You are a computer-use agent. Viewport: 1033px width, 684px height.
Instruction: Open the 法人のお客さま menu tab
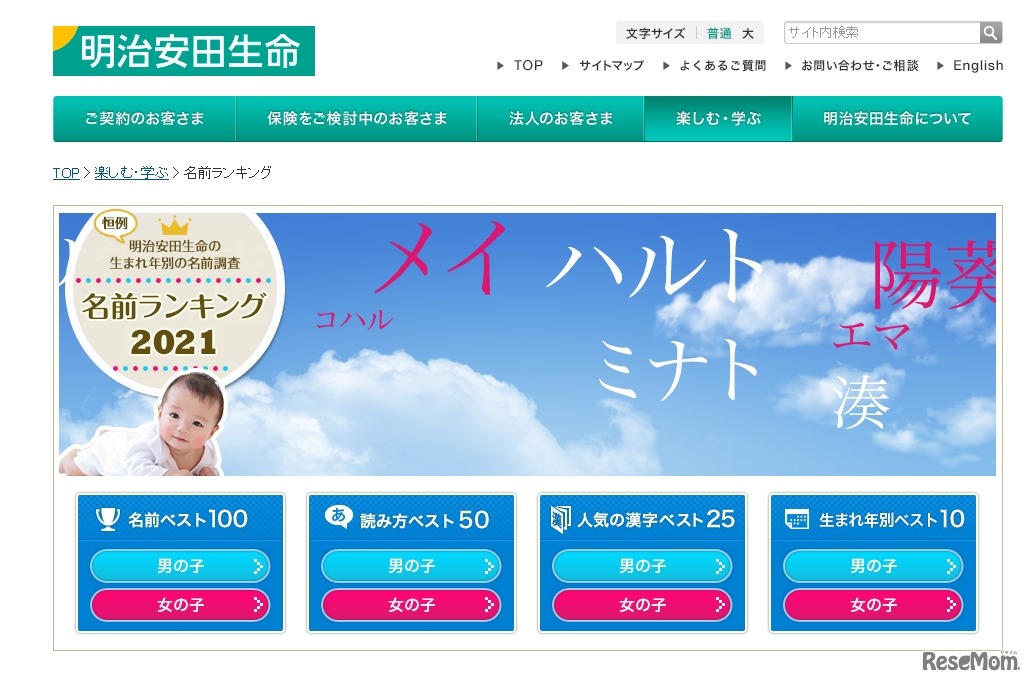(561, 119)
